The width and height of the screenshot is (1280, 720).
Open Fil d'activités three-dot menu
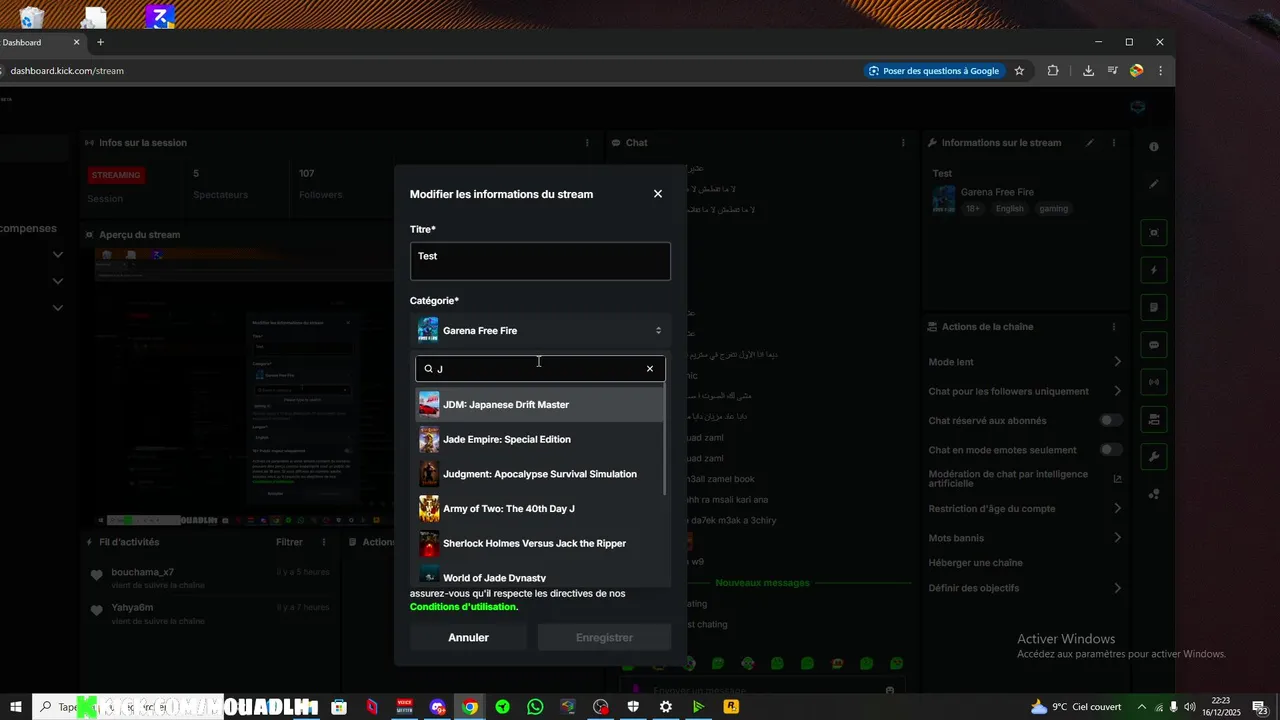[x=323, y=542]
